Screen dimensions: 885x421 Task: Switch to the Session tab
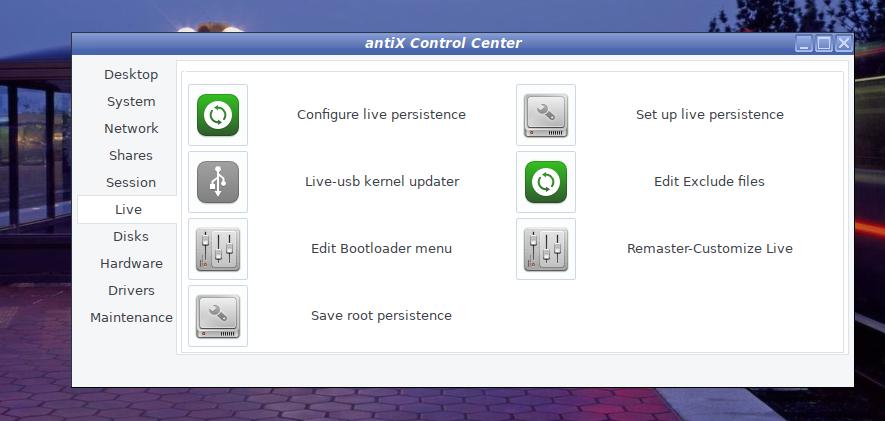(131, 183)
